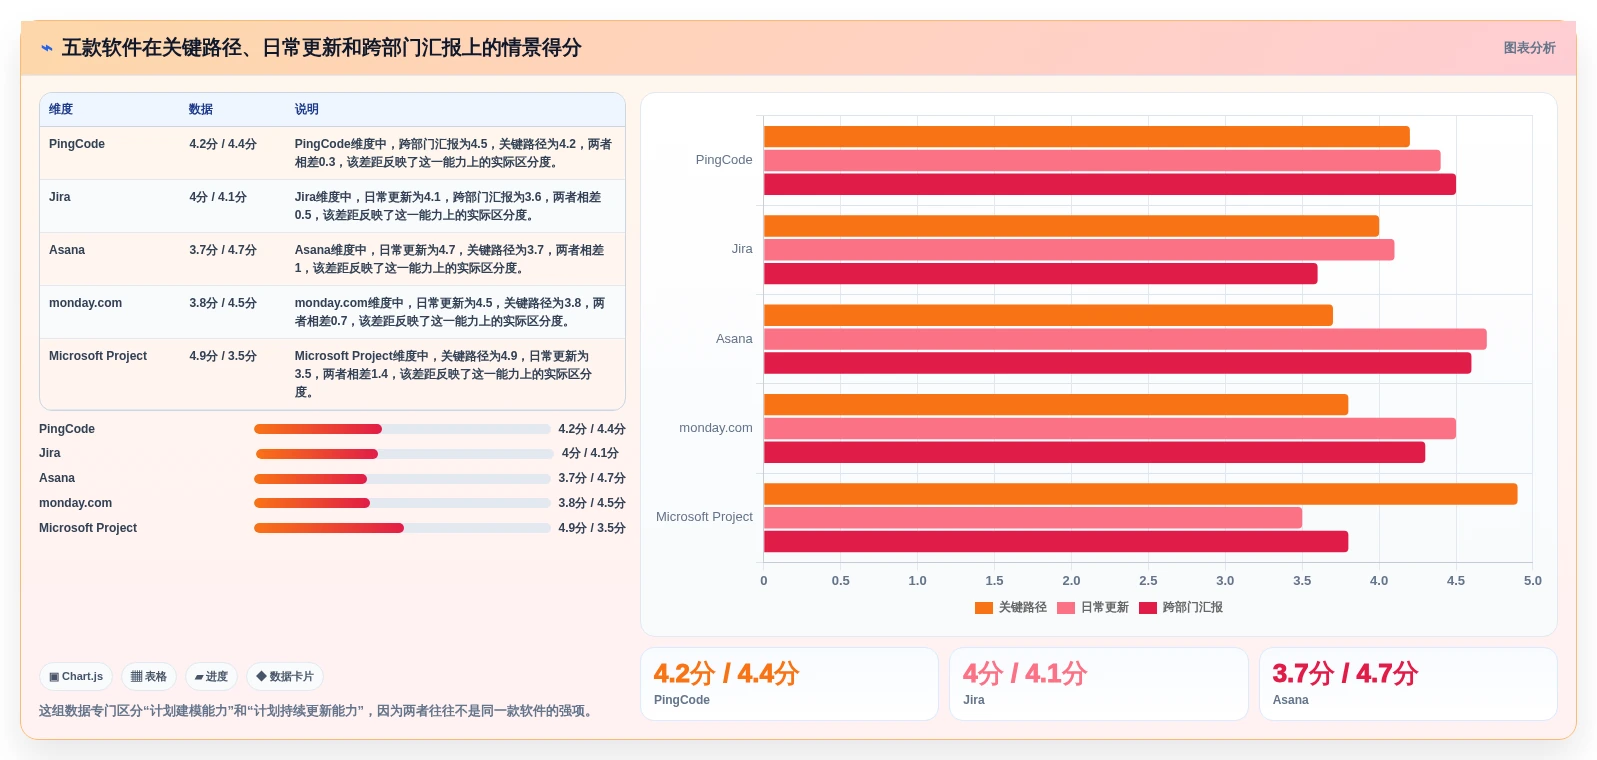The width and height of the screenshot is (1597, 760).
Task: Click the Jira description text in table
Action: [x=448, y=206]
